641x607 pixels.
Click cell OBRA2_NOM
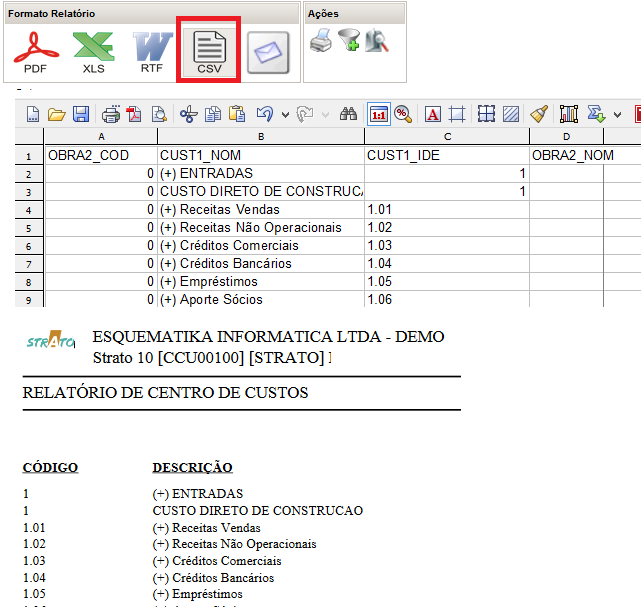572,155
